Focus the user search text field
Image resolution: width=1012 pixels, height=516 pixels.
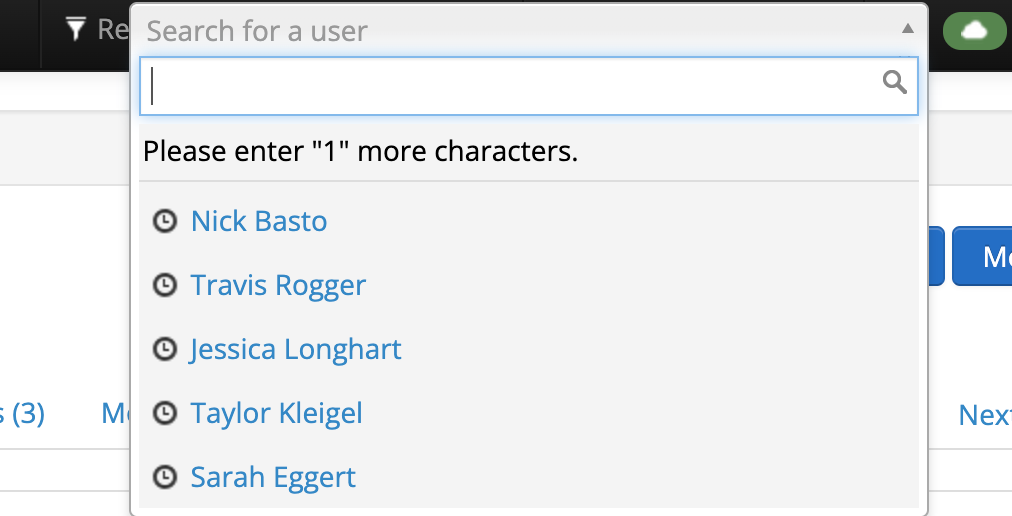coord(529,86)
